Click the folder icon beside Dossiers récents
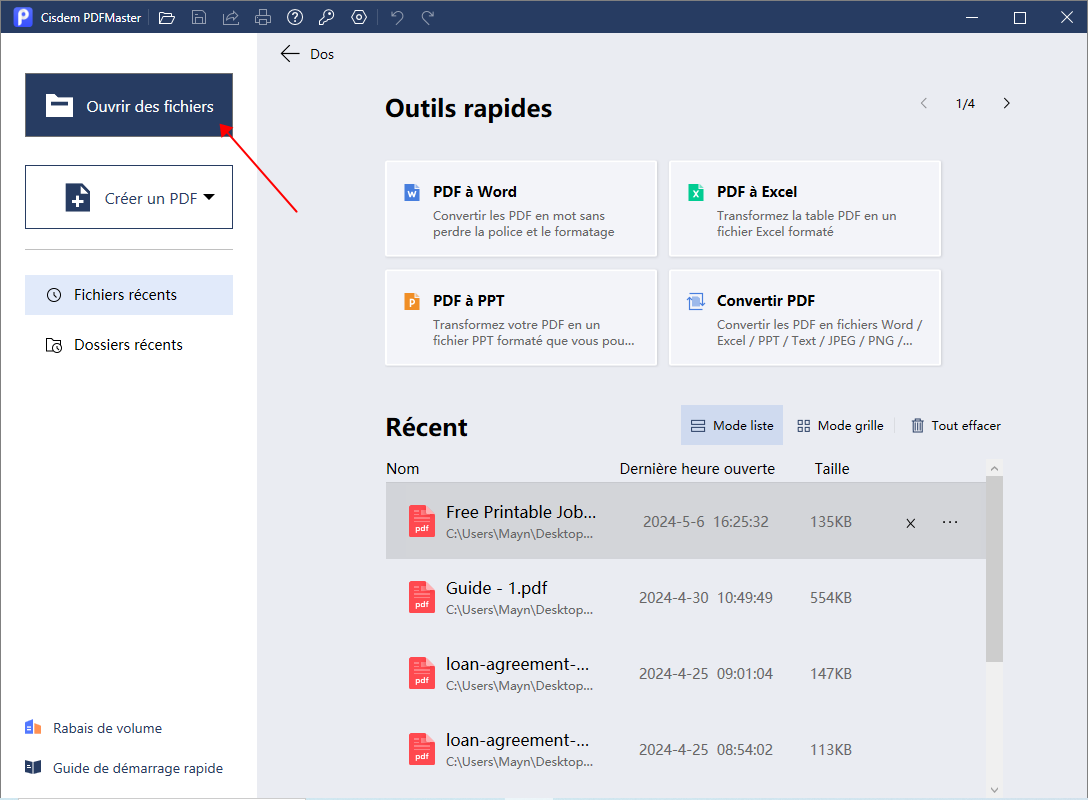This screenshot has height=800, width=1088. [54, 345]
